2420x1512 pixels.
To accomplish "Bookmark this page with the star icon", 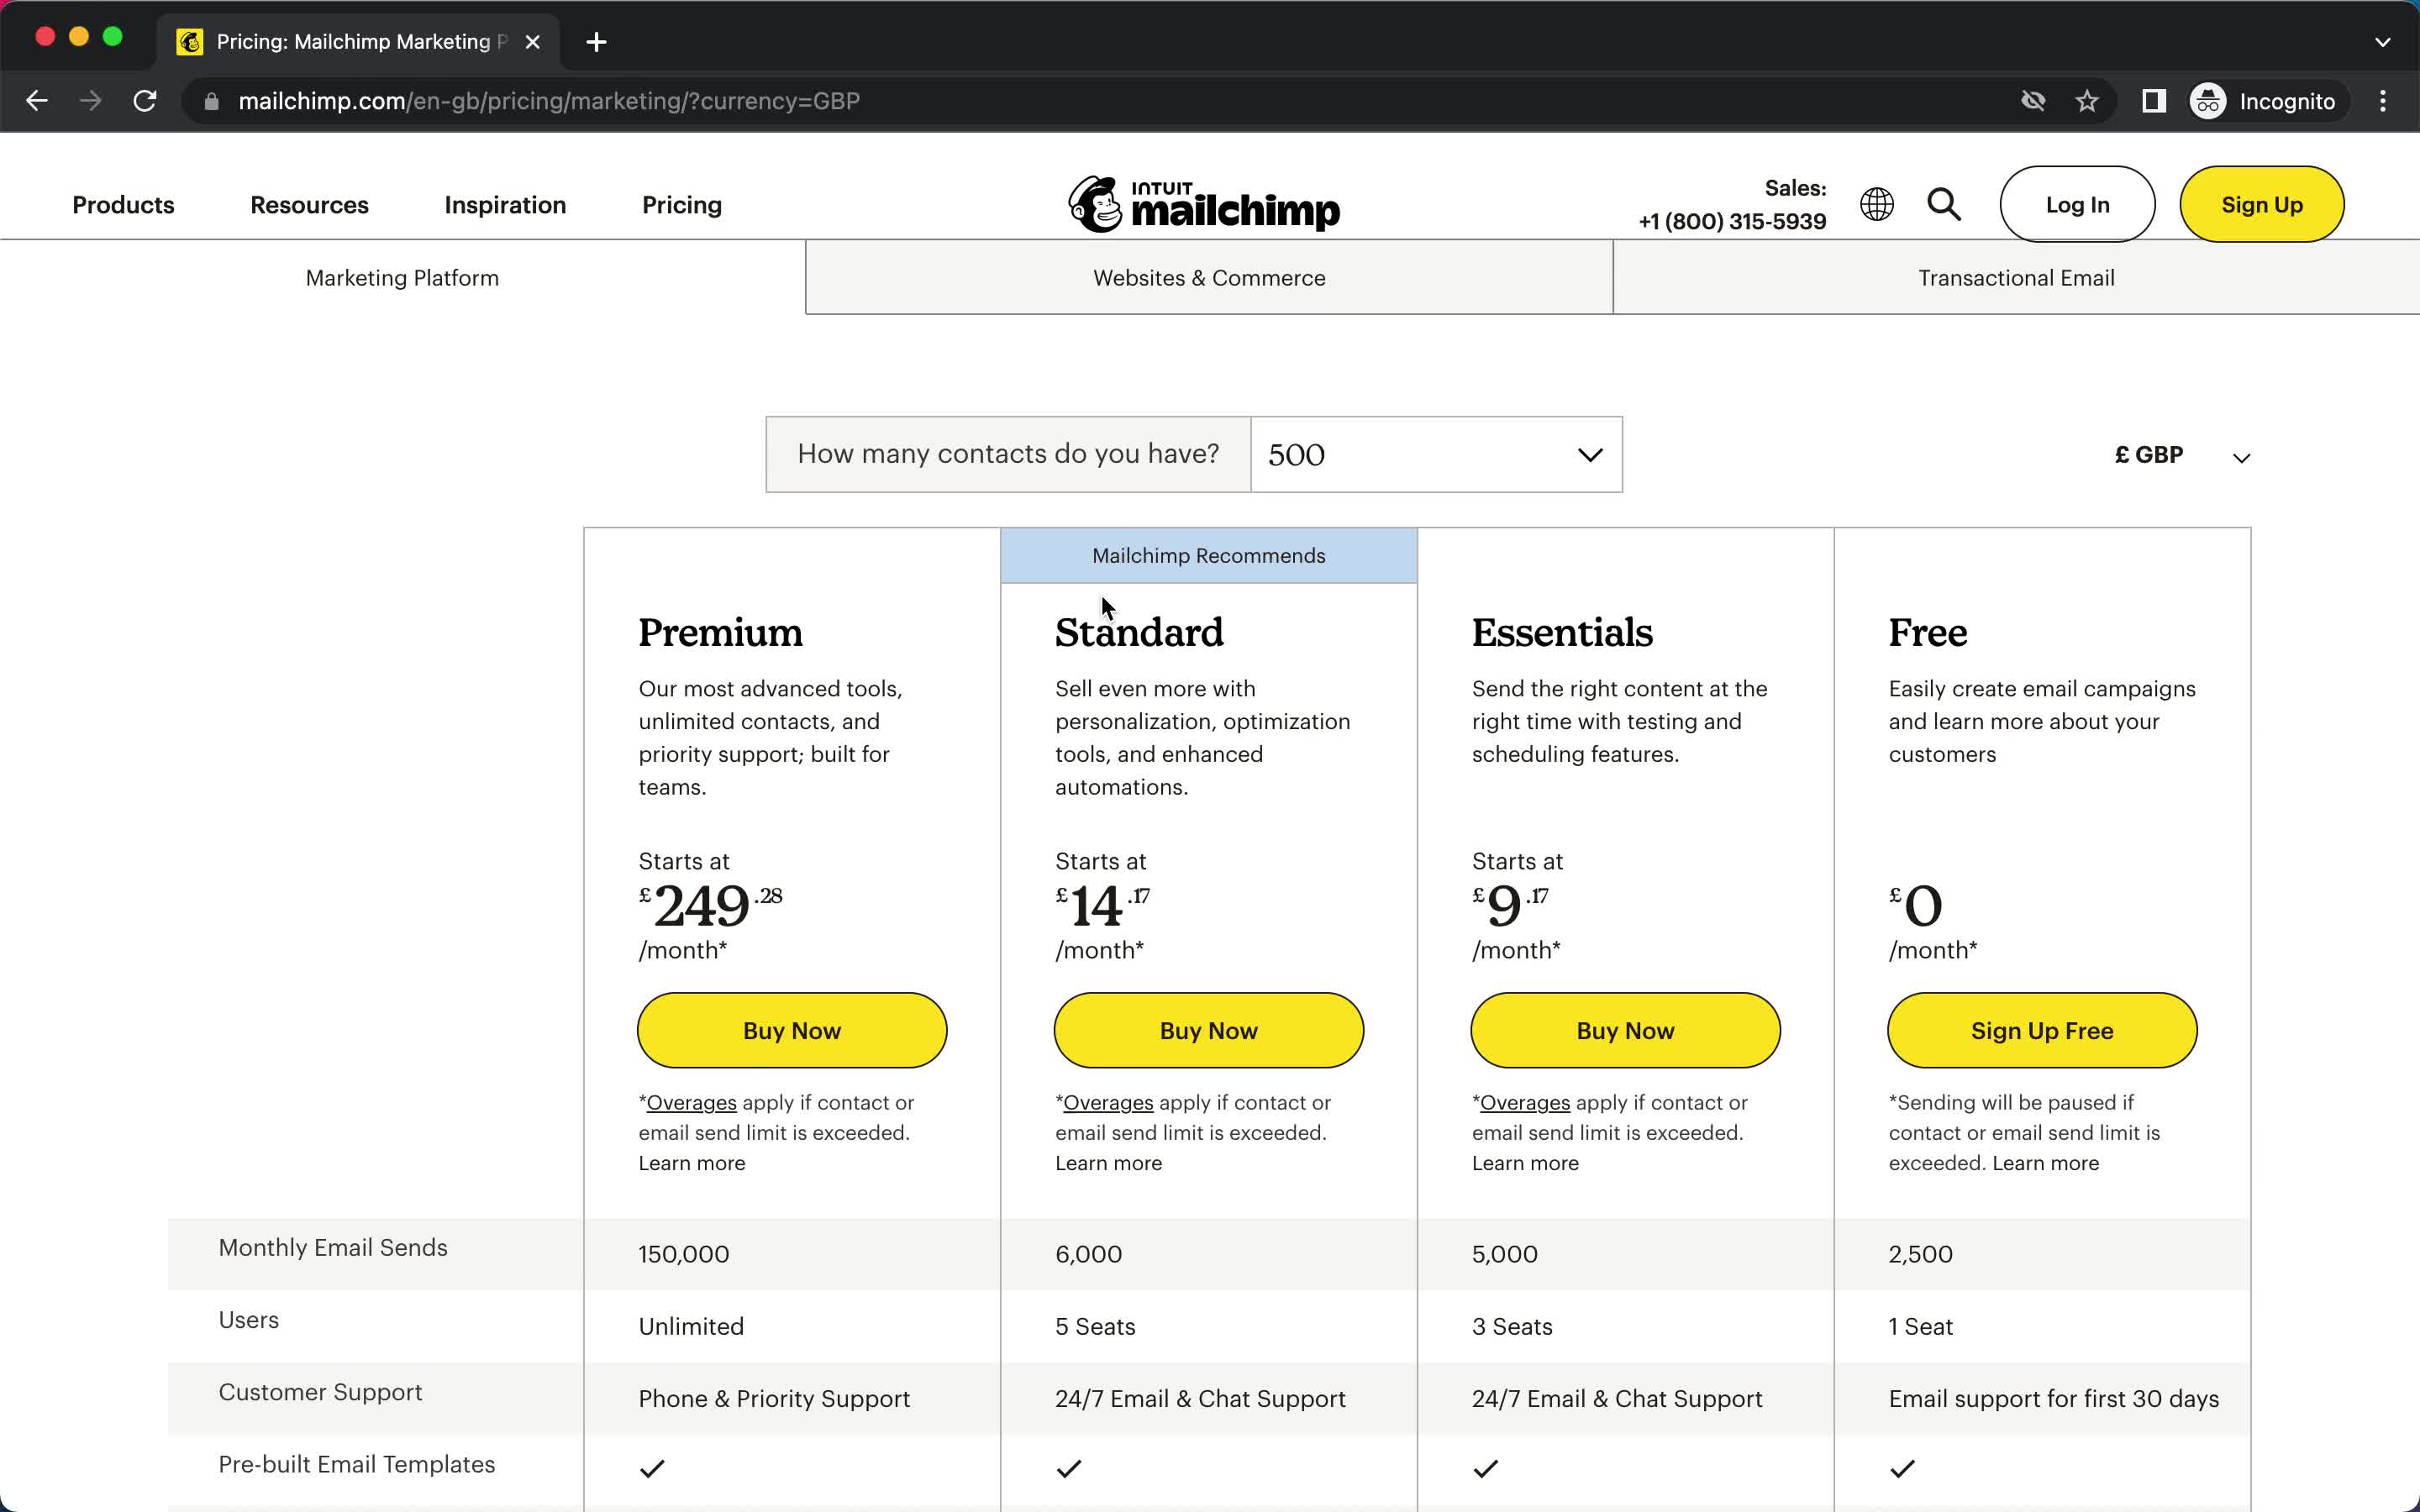I will (2087, 101).
